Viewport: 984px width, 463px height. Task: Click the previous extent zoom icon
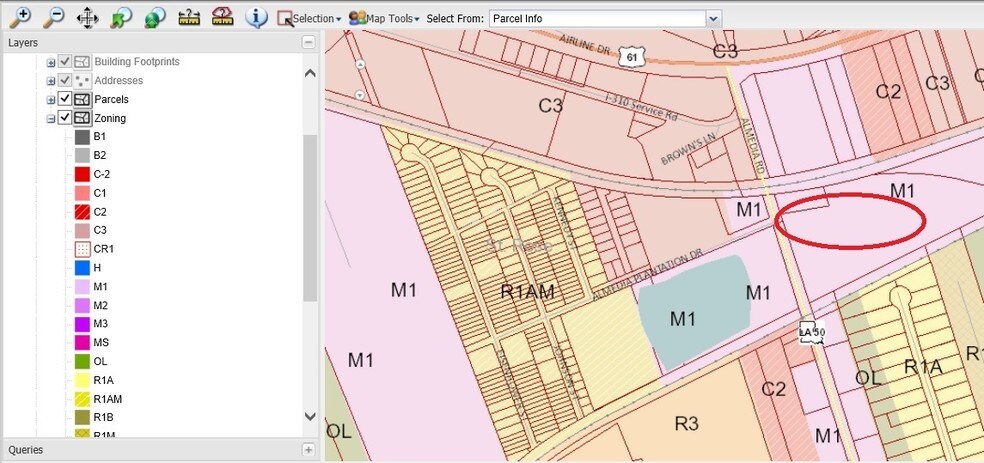tap(121, 17)
